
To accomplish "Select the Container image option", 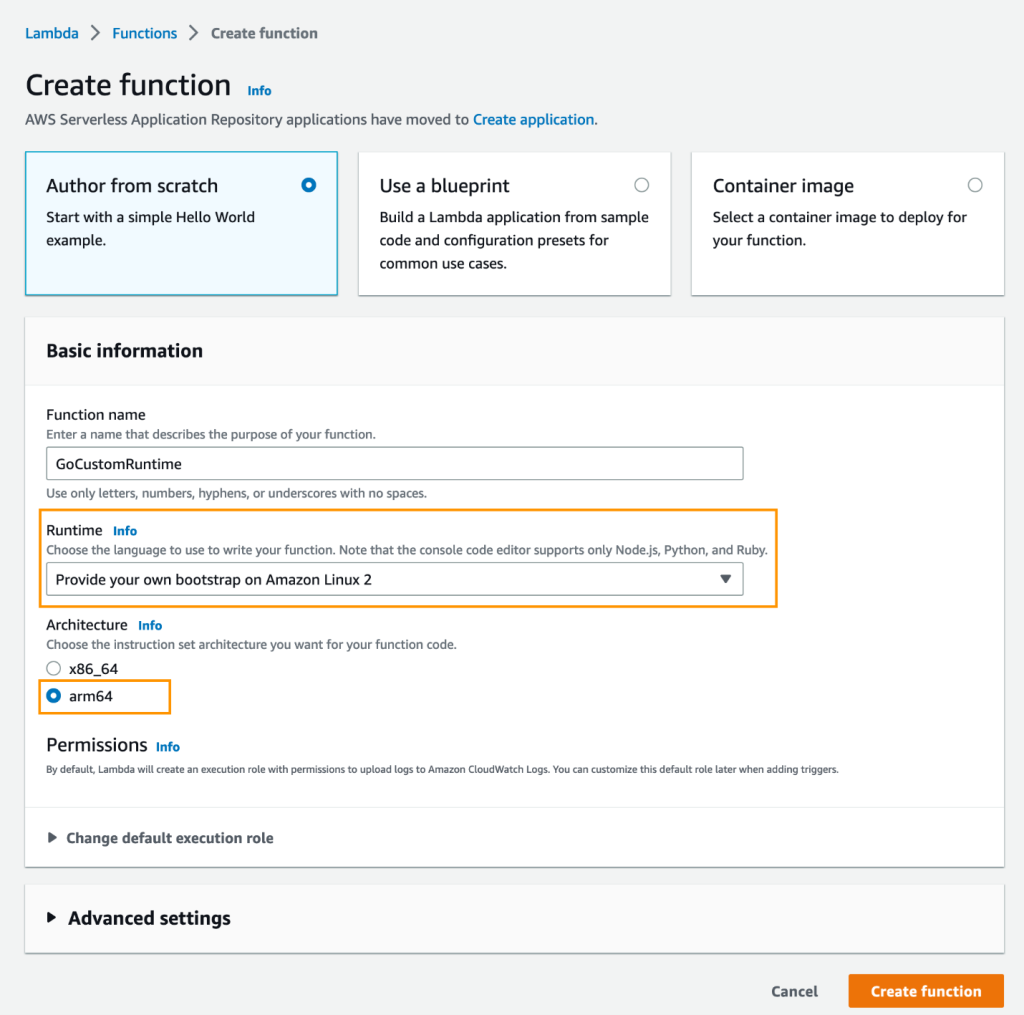I will click(975, 185).
